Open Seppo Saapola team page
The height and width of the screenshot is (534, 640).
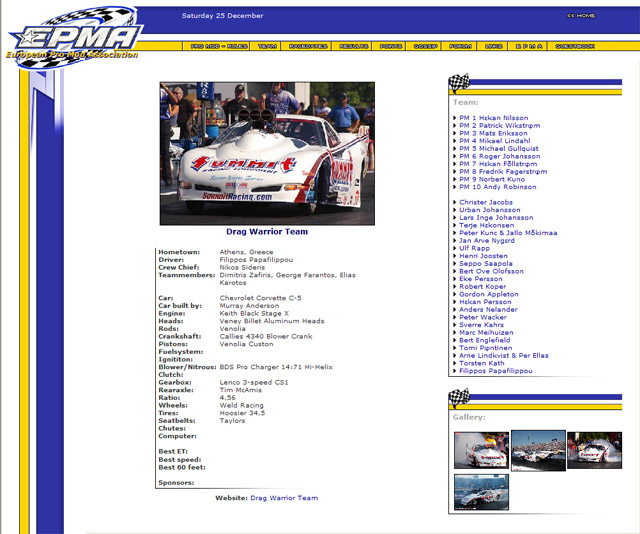[486, 263]
